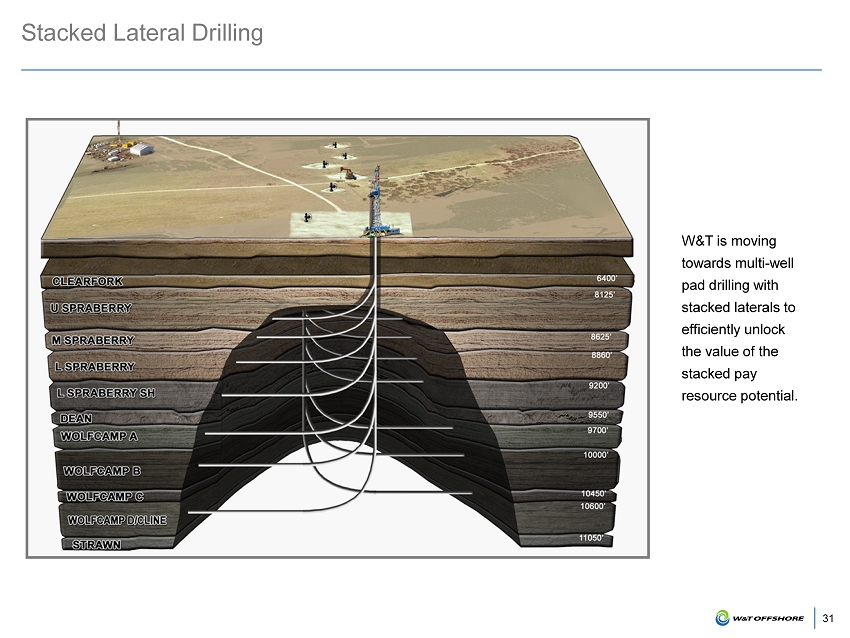This screenshot has width=850, height=638.
Task: Click the drilling rig tower on the surface
Action: pos(376,197)
